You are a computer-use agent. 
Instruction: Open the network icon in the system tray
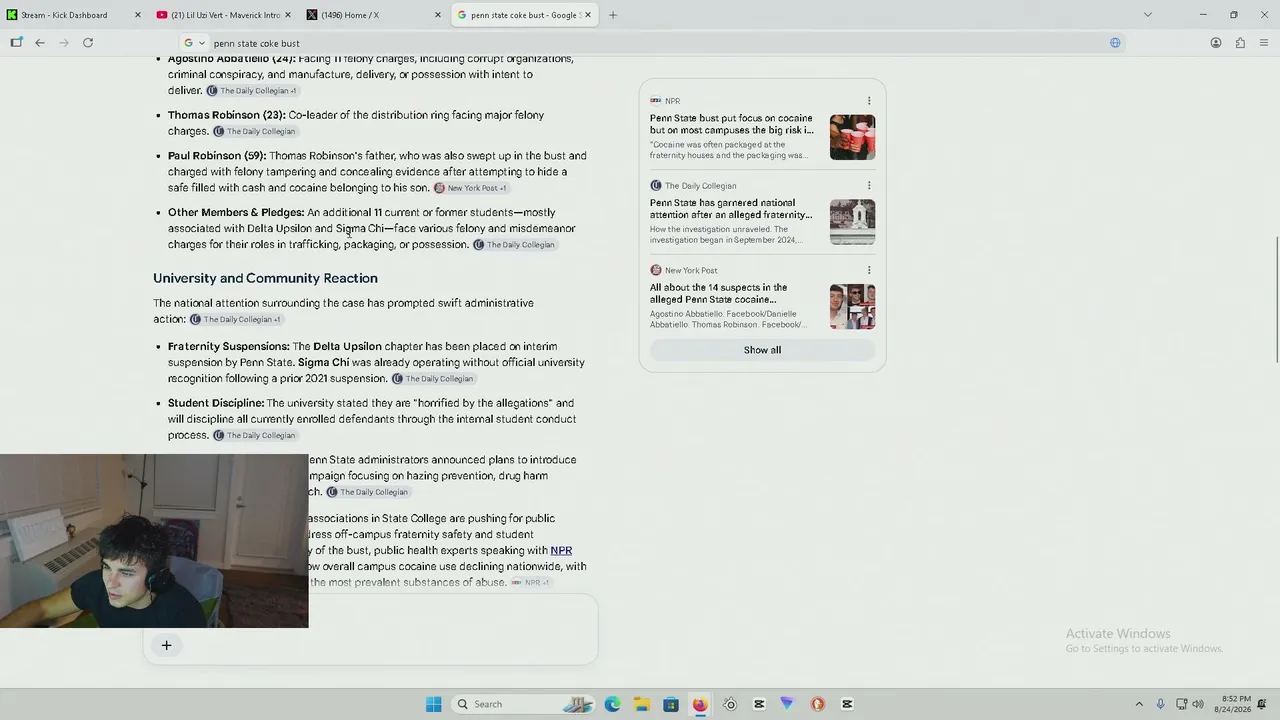tap(1181, 704)
